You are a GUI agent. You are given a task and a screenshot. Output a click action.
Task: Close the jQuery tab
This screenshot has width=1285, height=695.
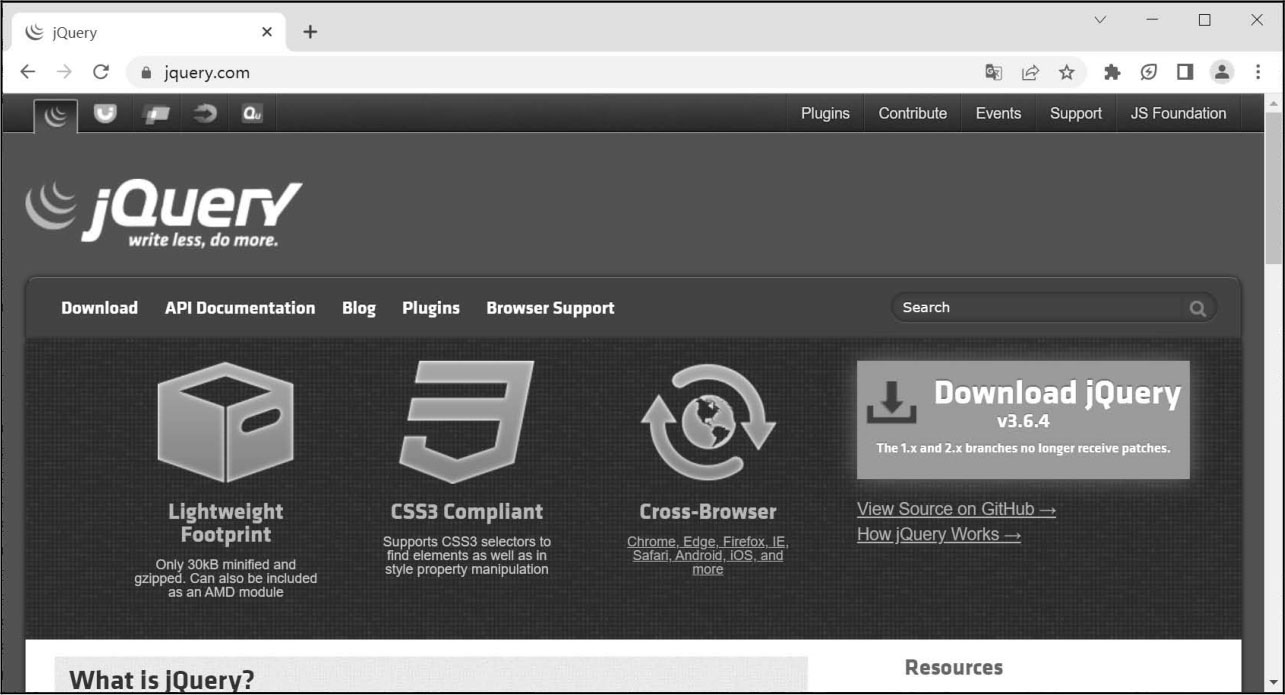[267, 32]
